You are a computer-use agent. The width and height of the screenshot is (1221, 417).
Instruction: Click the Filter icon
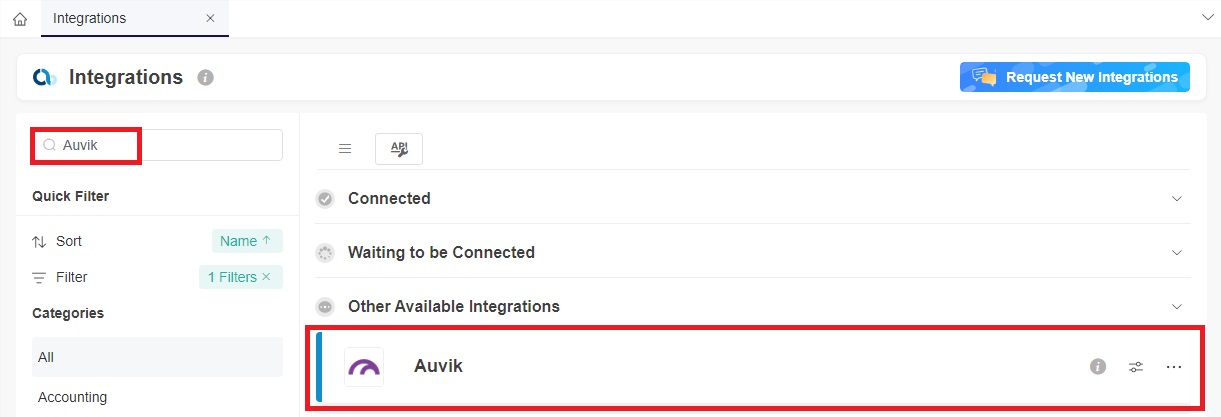point(40,277)
